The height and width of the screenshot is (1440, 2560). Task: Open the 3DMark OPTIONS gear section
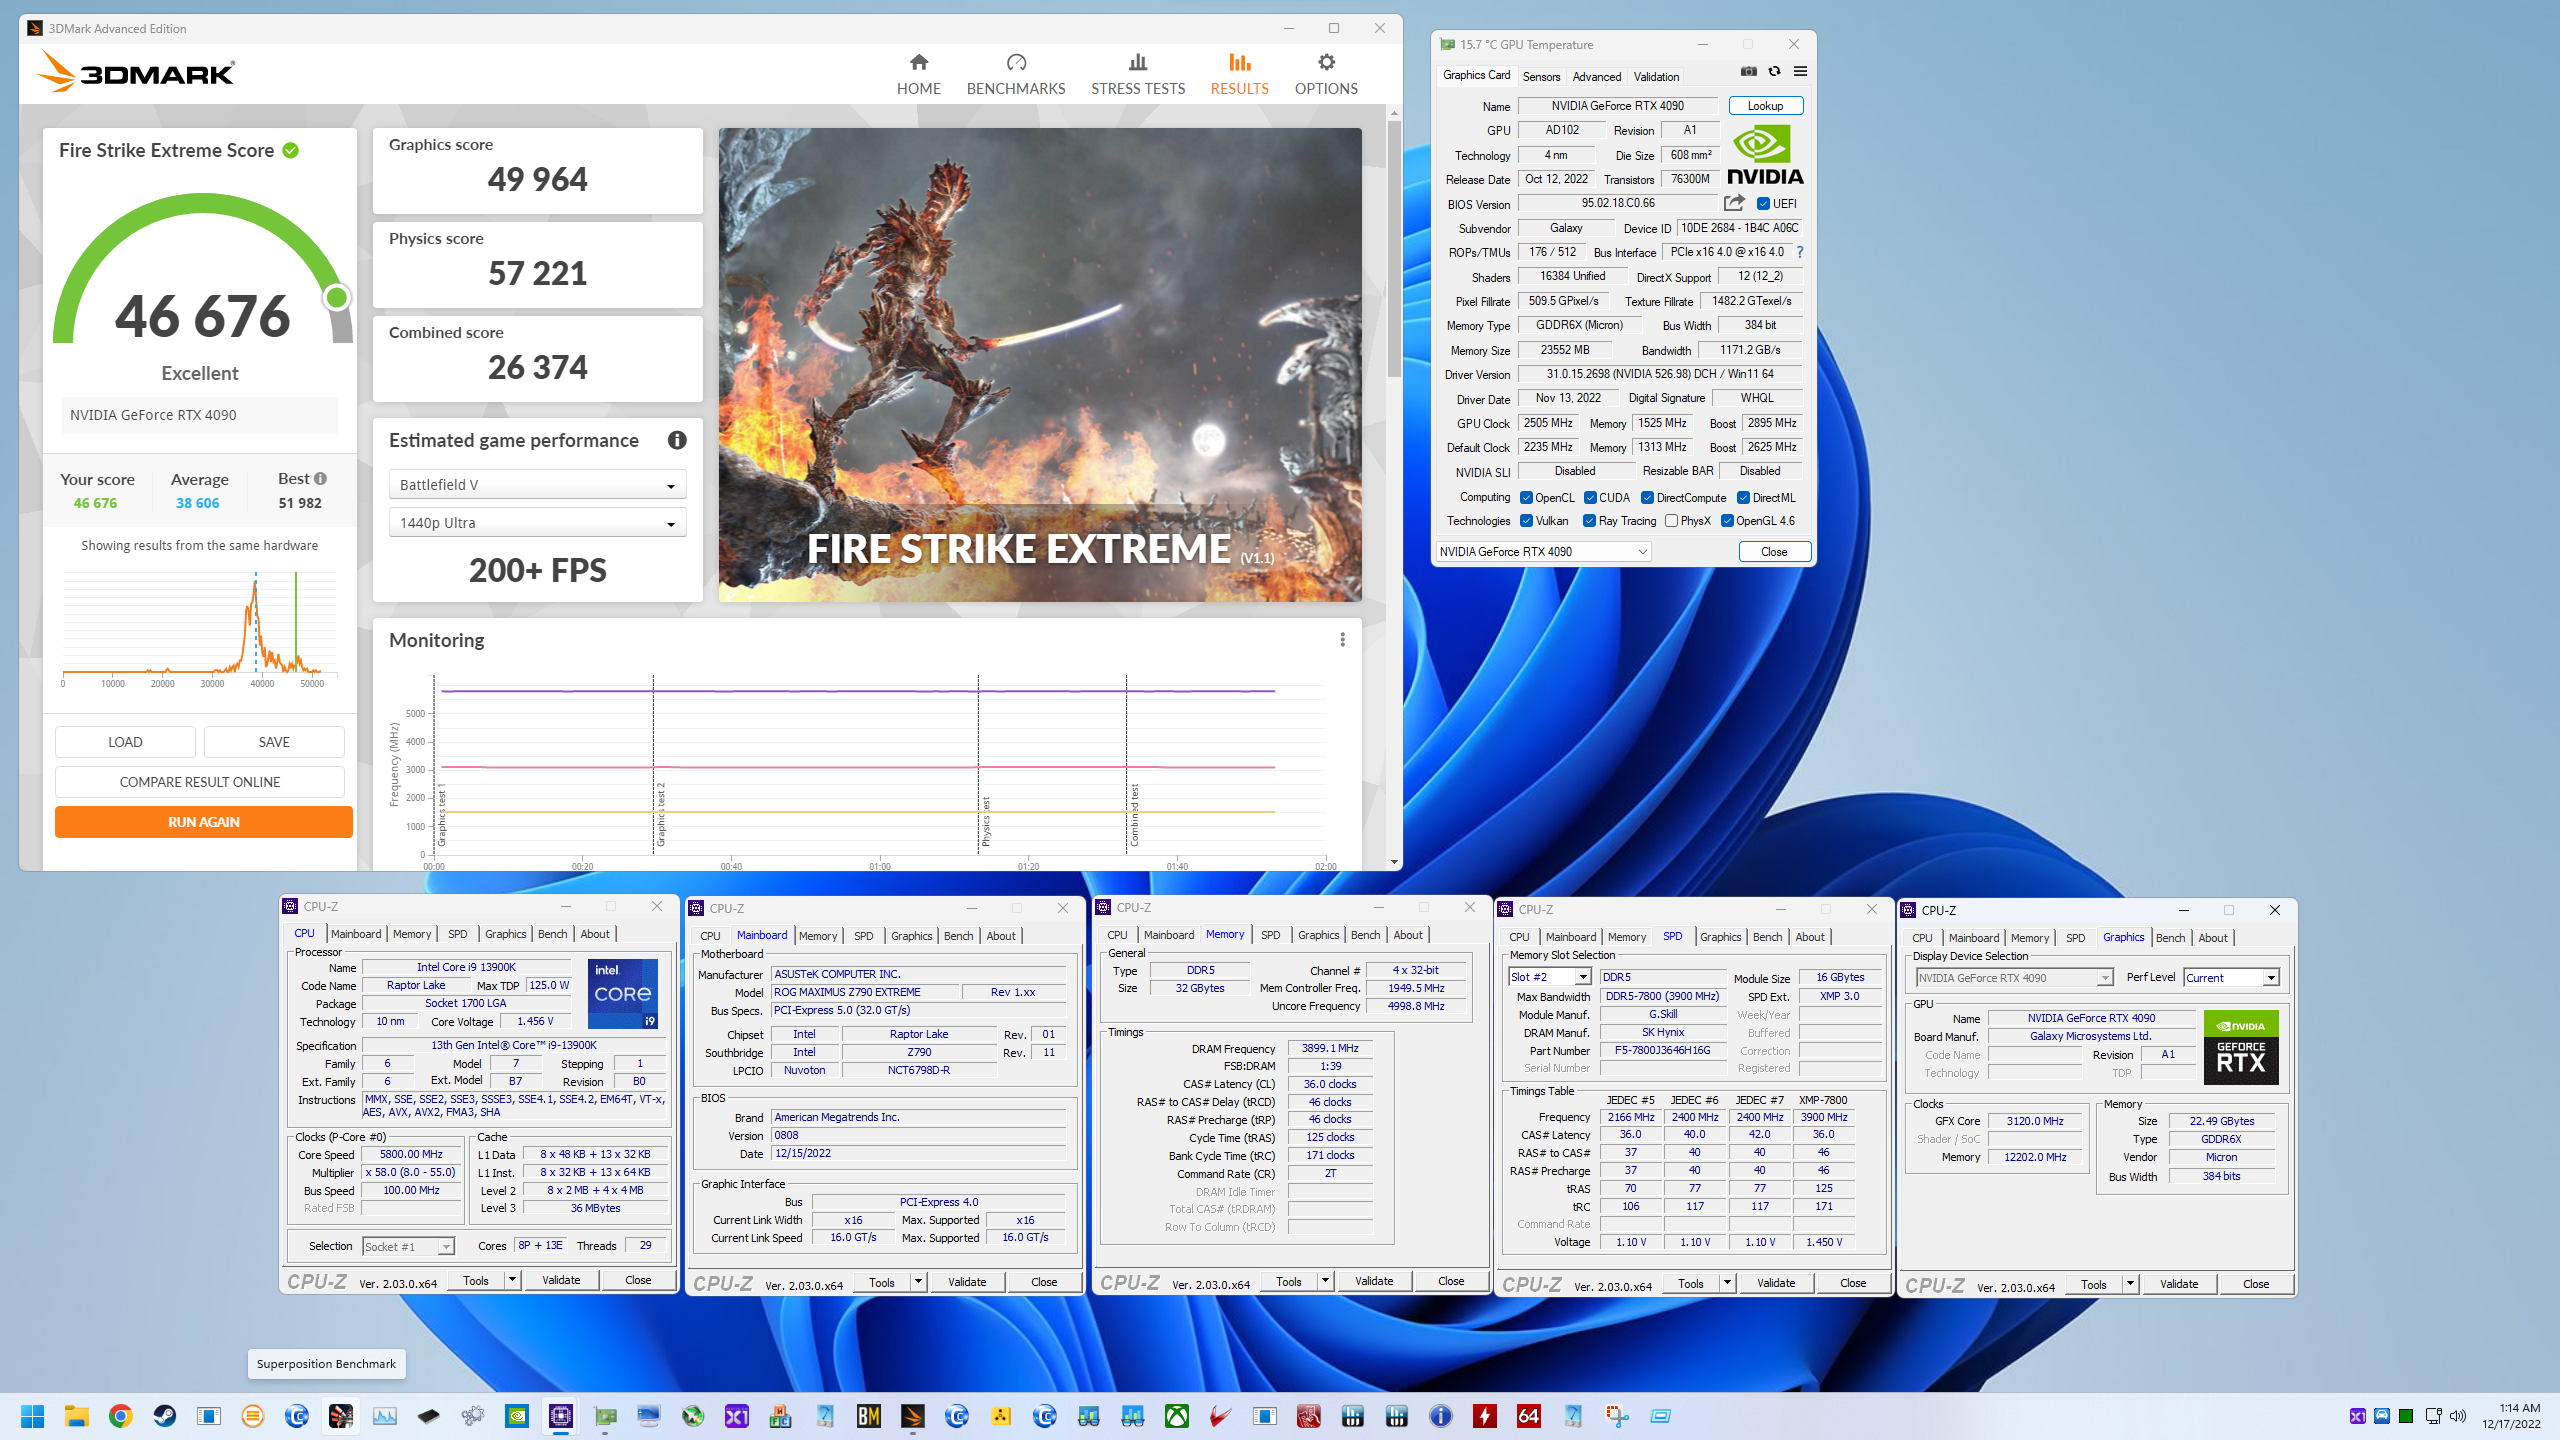1326,75
